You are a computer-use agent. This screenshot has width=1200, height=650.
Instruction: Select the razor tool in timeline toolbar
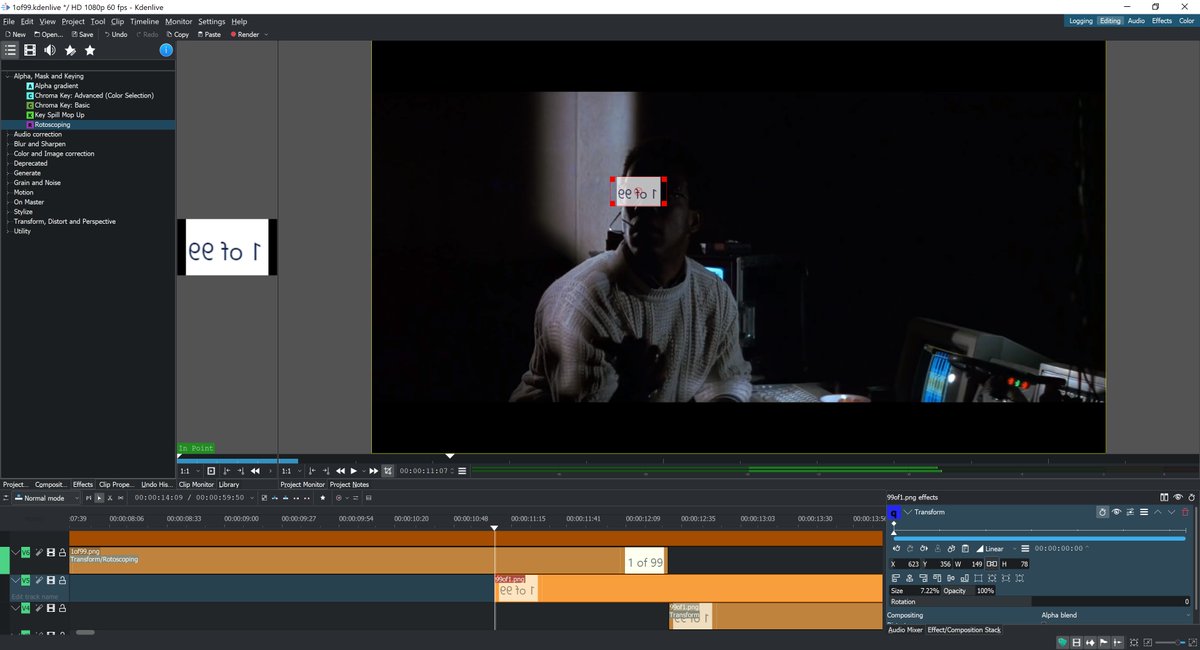[109, 498]
